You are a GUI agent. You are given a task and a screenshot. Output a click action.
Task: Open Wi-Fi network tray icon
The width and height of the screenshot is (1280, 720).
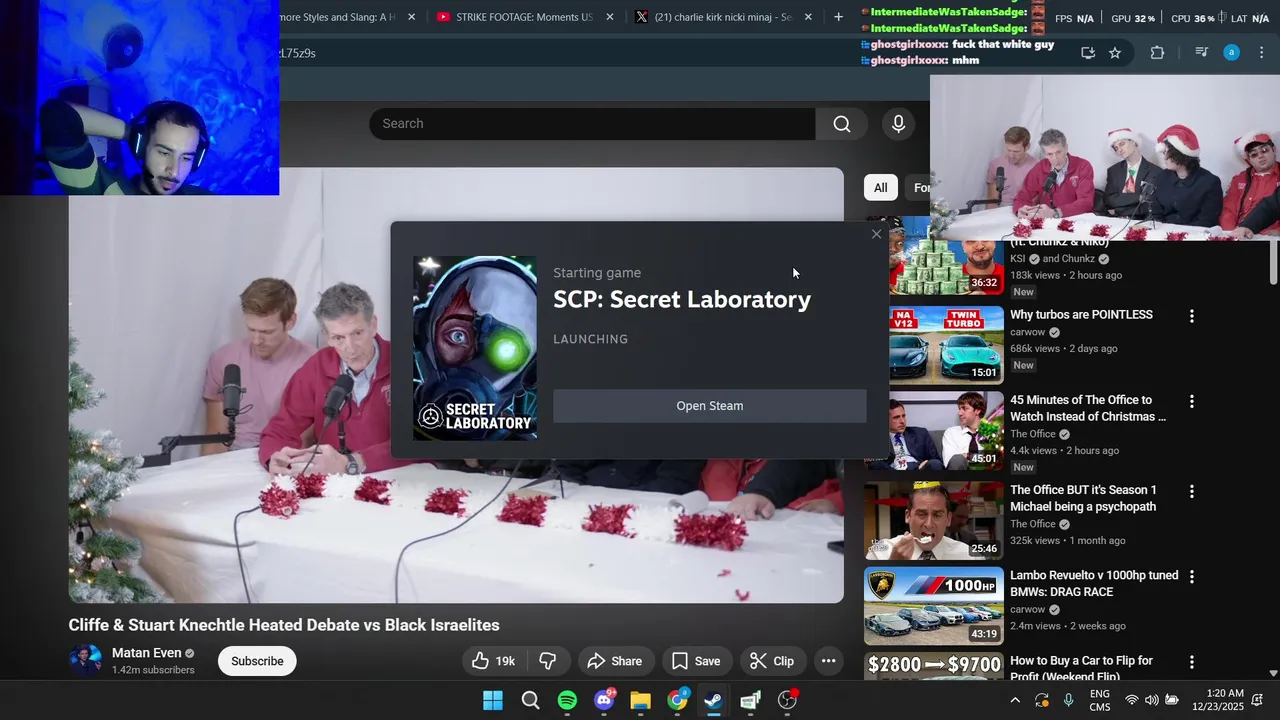coord(1132,700)
